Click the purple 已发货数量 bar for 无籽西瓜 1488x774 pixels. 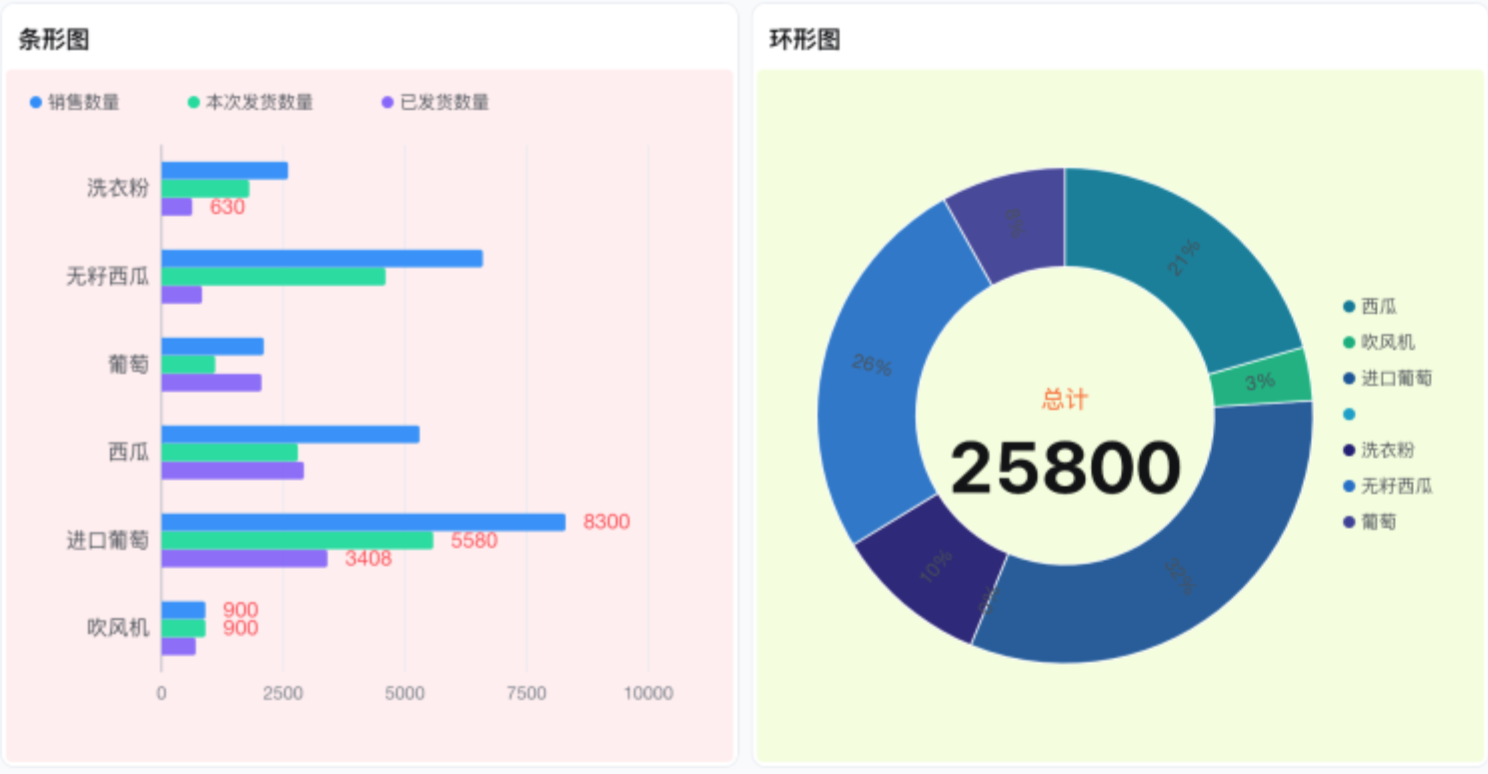coord(182,295)
